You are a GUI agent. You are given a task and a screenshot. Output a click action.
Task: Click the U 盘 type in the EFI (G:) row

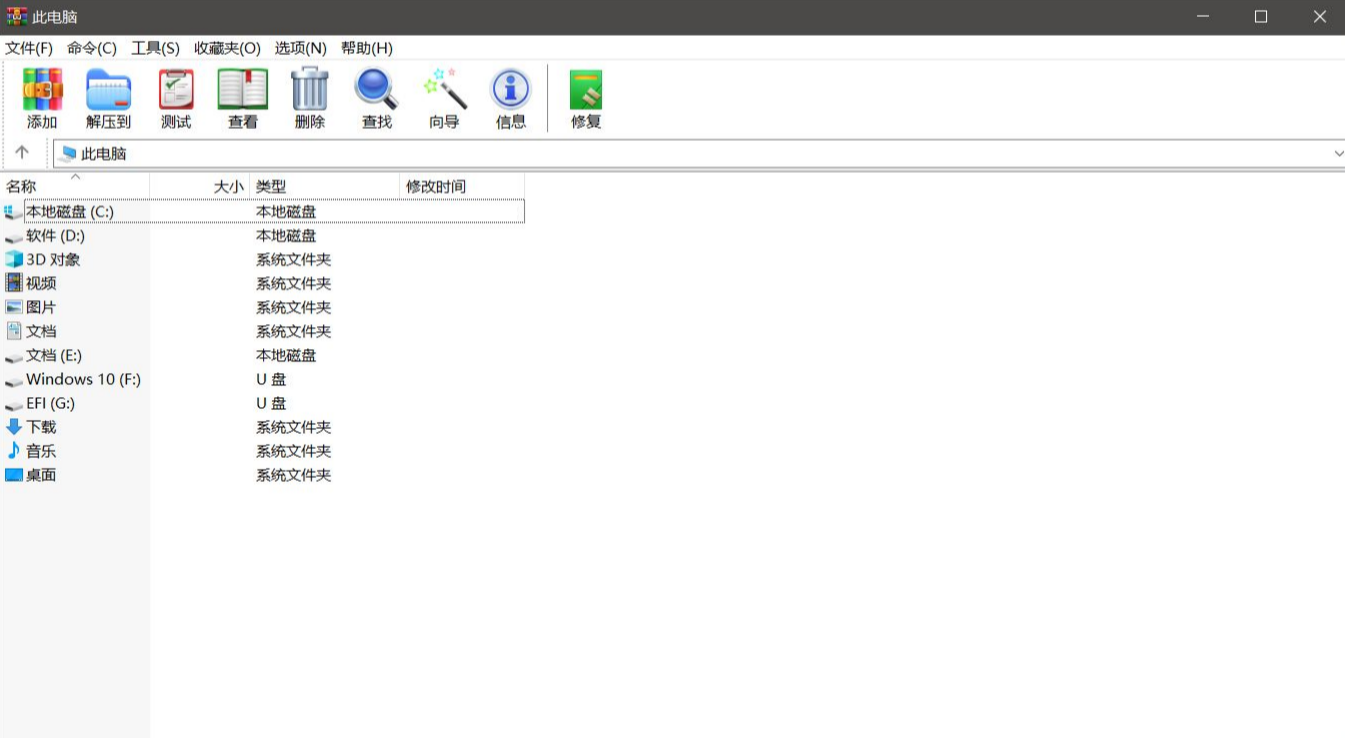(271, 403)
